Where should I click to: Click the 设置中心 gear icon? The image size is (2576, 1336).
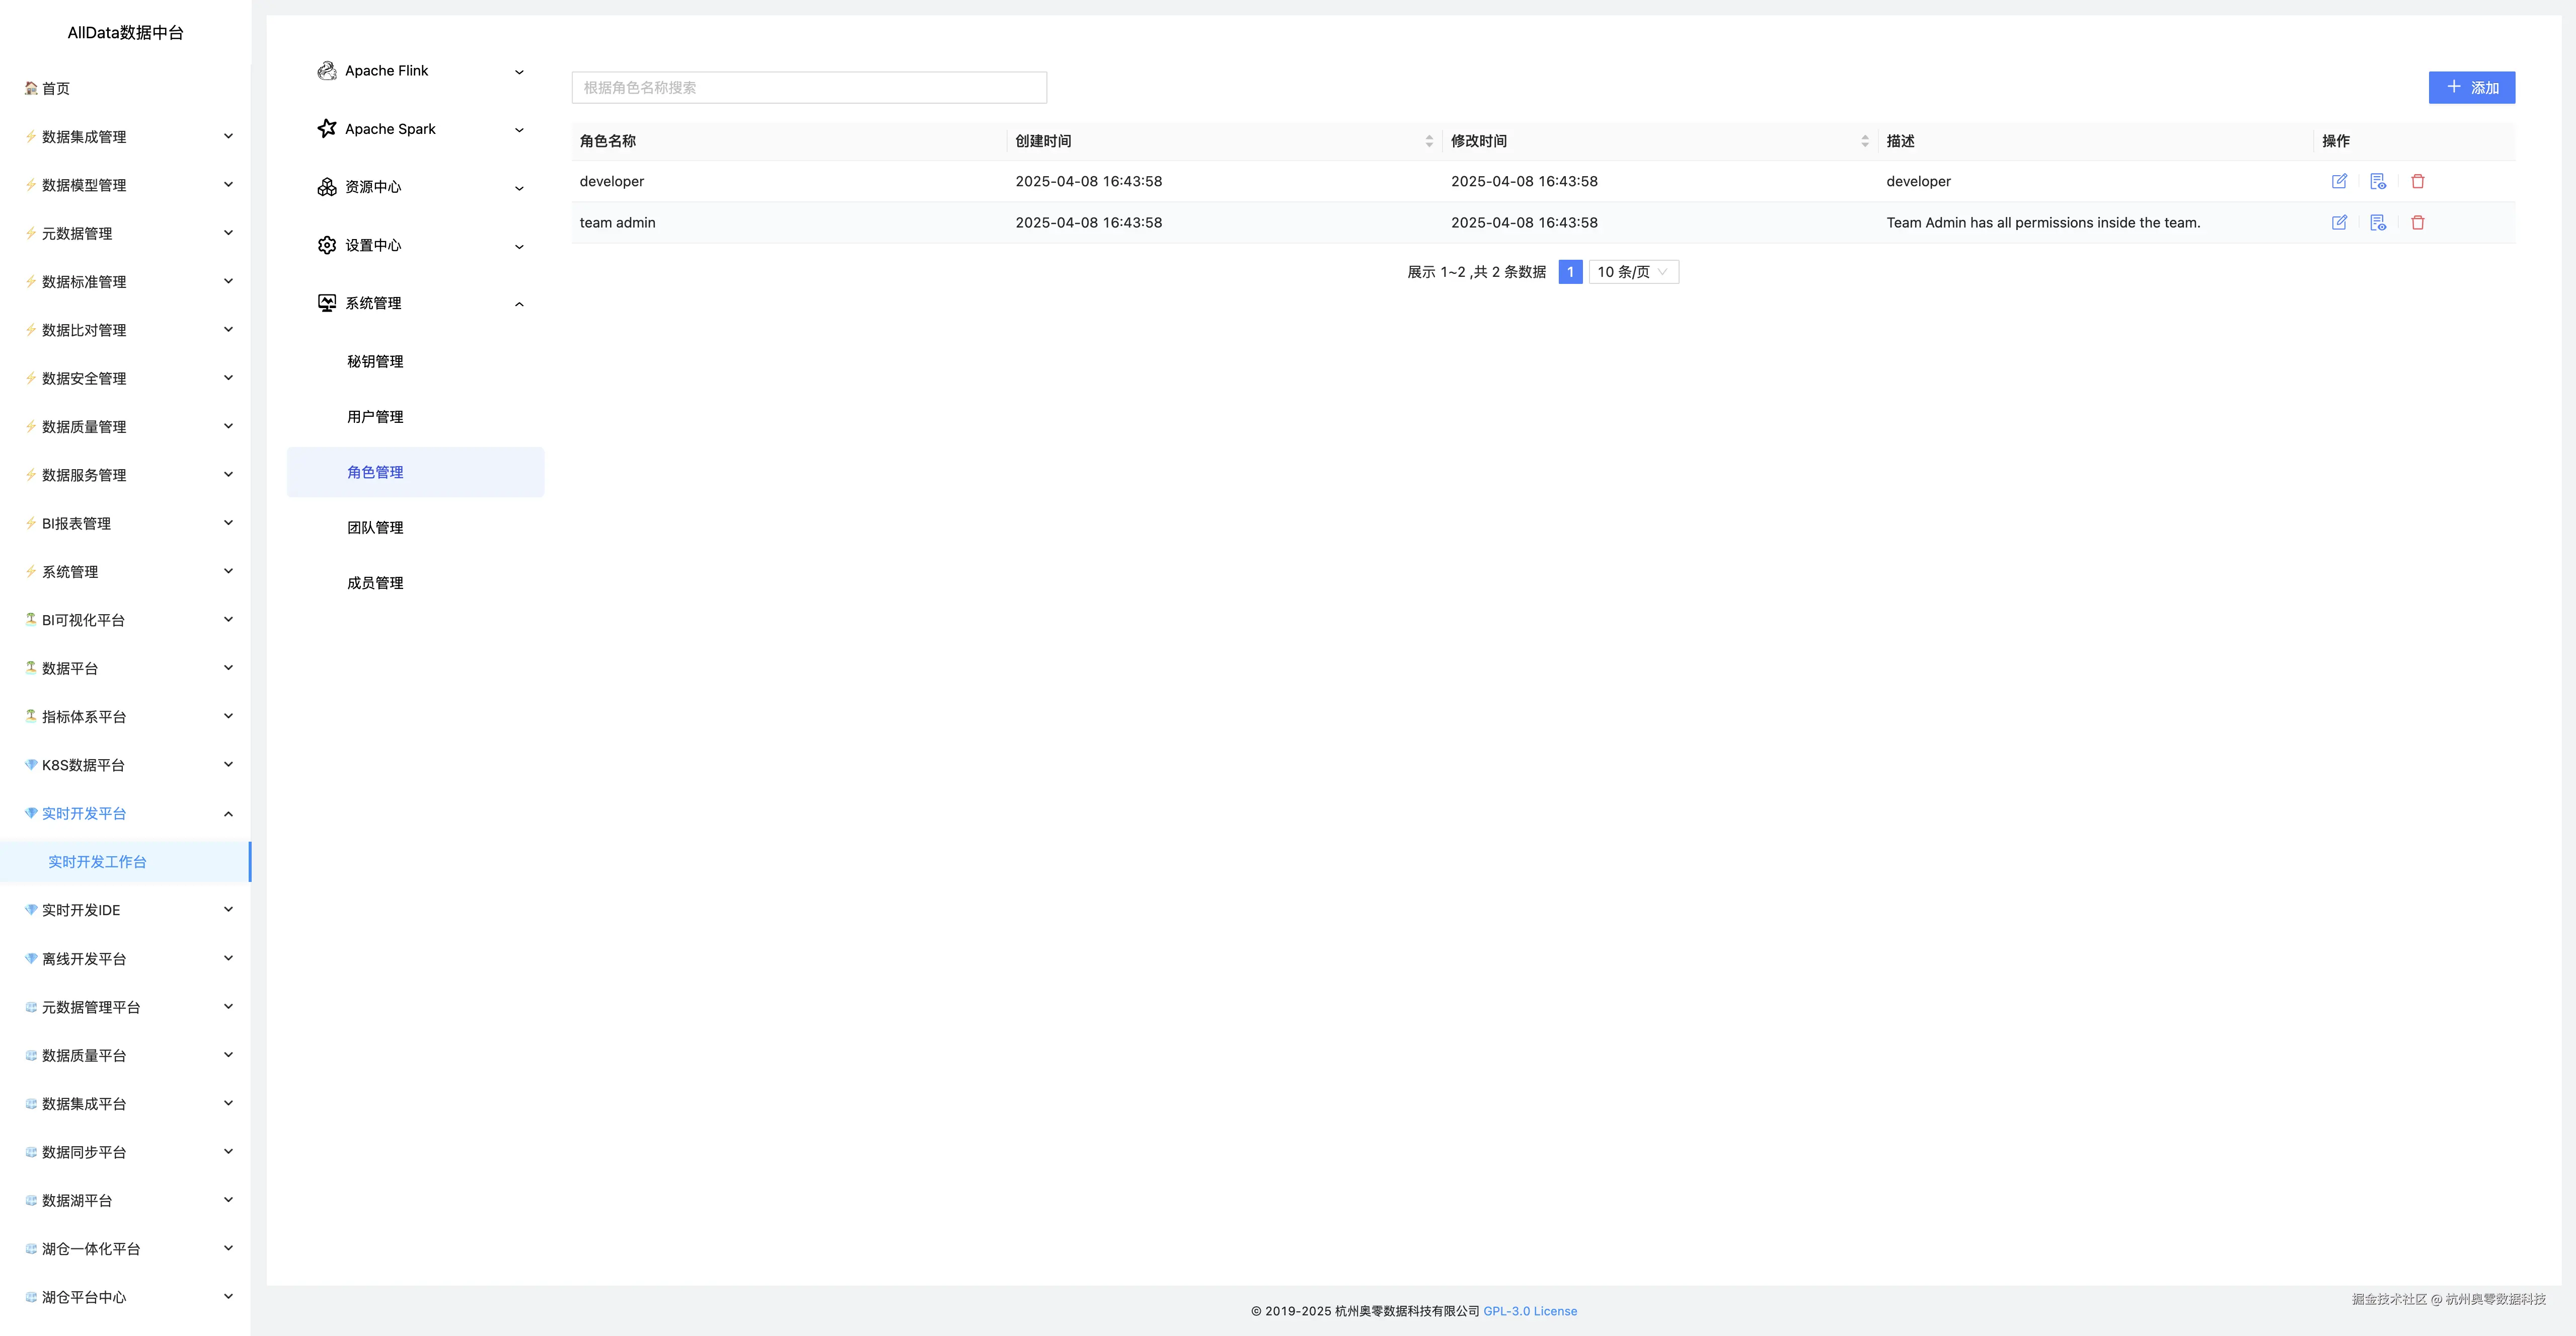326,245
